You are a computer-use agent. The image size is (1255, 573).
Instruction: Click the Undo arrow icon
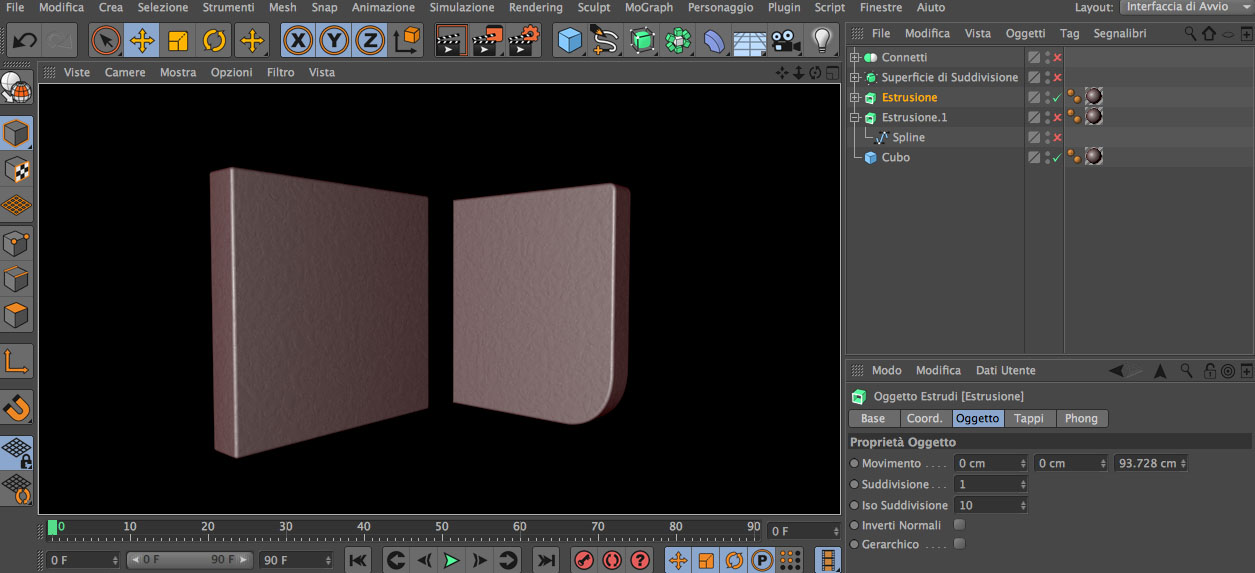pyautogui.click(x=25, y=41)
